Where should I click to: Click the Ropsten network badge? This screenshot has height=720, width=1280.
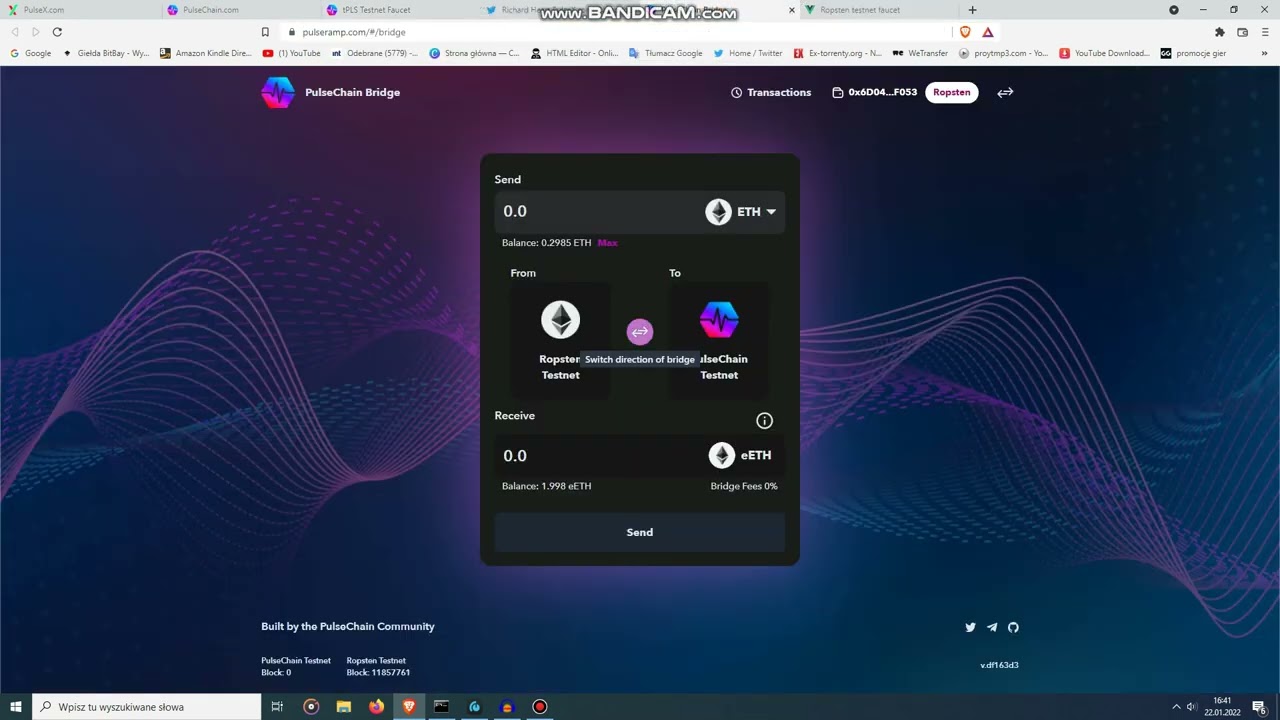tap(951, 92)
